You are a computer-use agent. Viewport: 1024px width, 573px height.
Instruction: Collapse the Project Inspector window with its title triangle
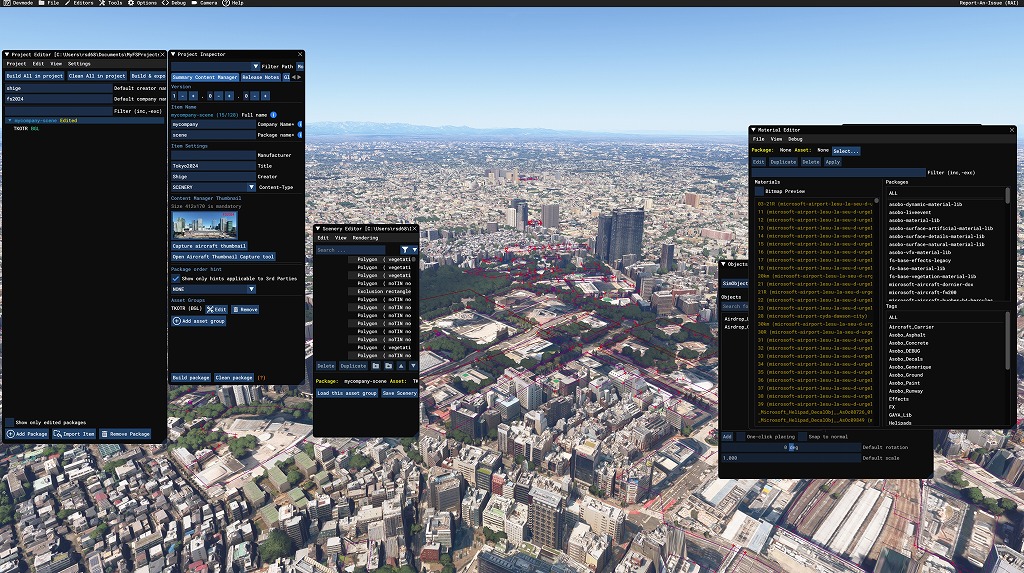(173, 55)
